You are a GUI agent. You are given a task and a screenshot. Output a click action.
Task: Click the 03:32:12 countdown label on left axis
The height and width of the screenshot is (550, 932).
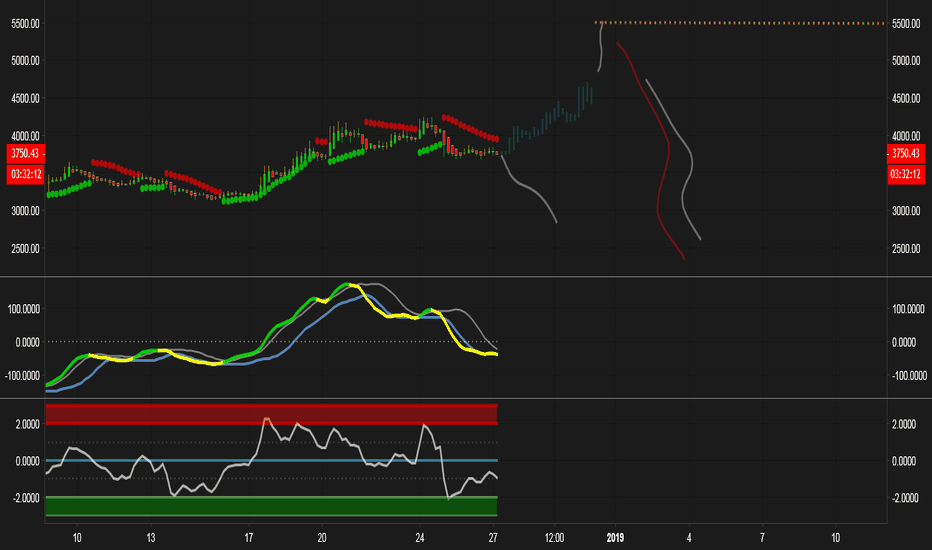coord(26,174)
